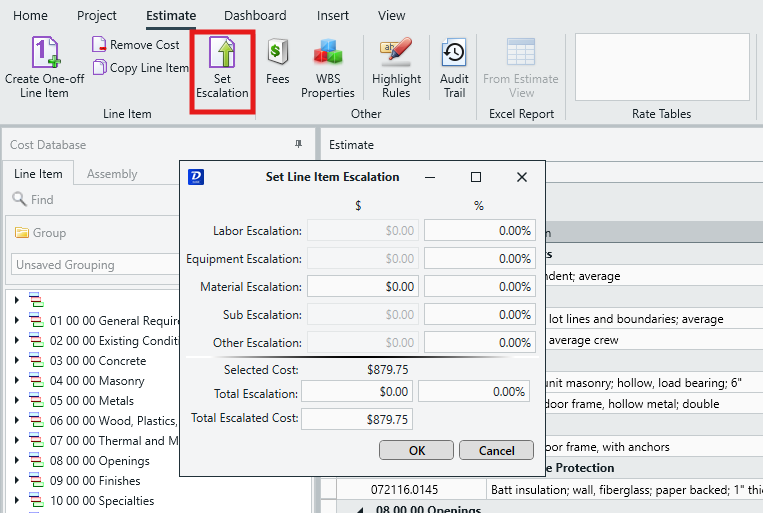The image size is (763, 513).
Task: Expand 08 00 00 Openings tree node
Action: pyautogui.click(x=16, y=461)
